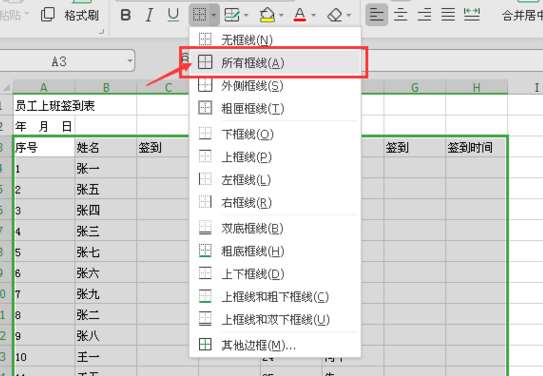Click 合并居中 merge and center button
543x376 pixels.
click(522, 15)
